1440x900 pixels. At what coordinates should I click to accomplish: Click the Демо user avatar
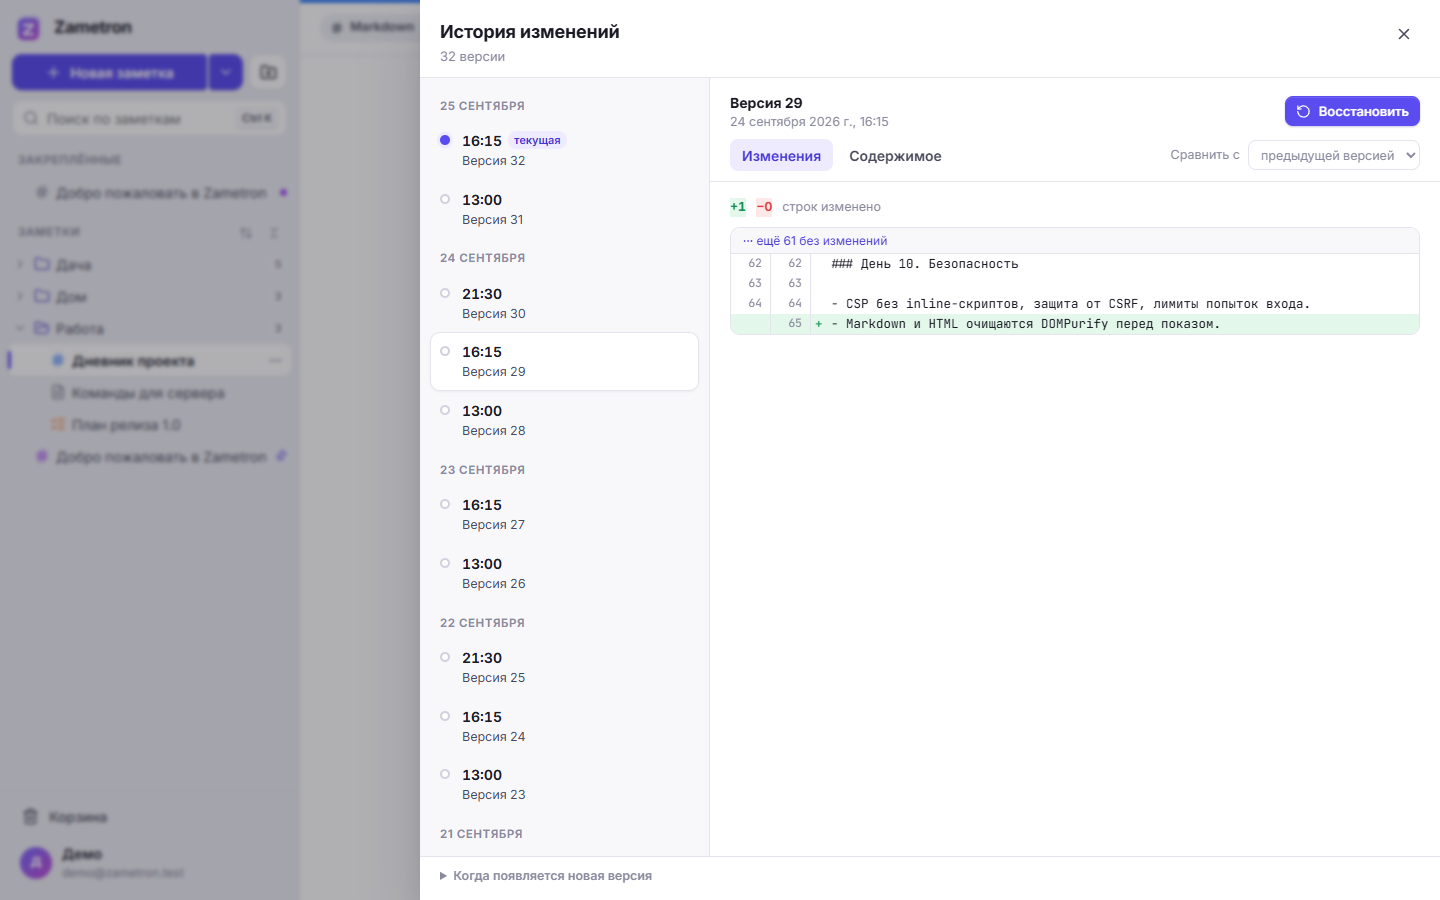click(x=36, y=862)
